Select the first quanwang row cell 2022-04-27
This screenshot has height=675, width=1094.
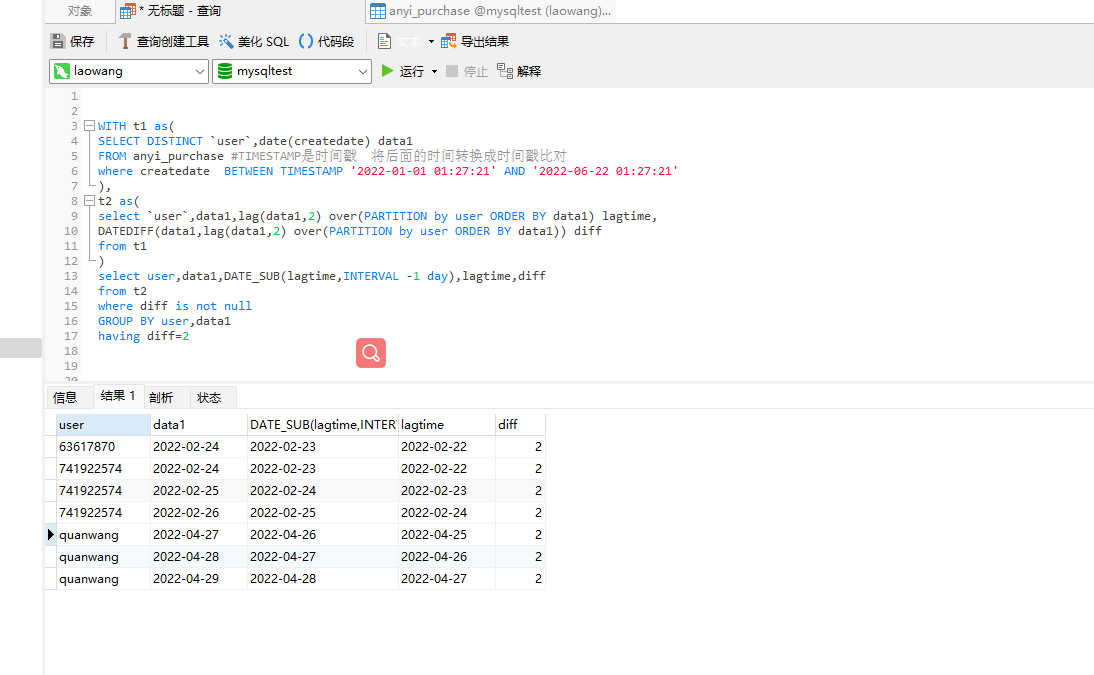tap(199, 535)
